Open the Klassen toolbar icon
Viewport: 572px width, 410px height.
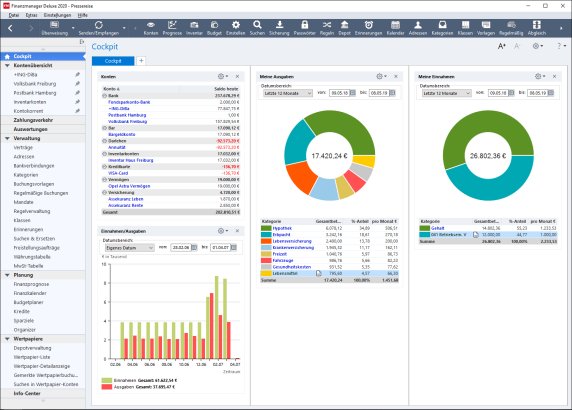point(465,28)
